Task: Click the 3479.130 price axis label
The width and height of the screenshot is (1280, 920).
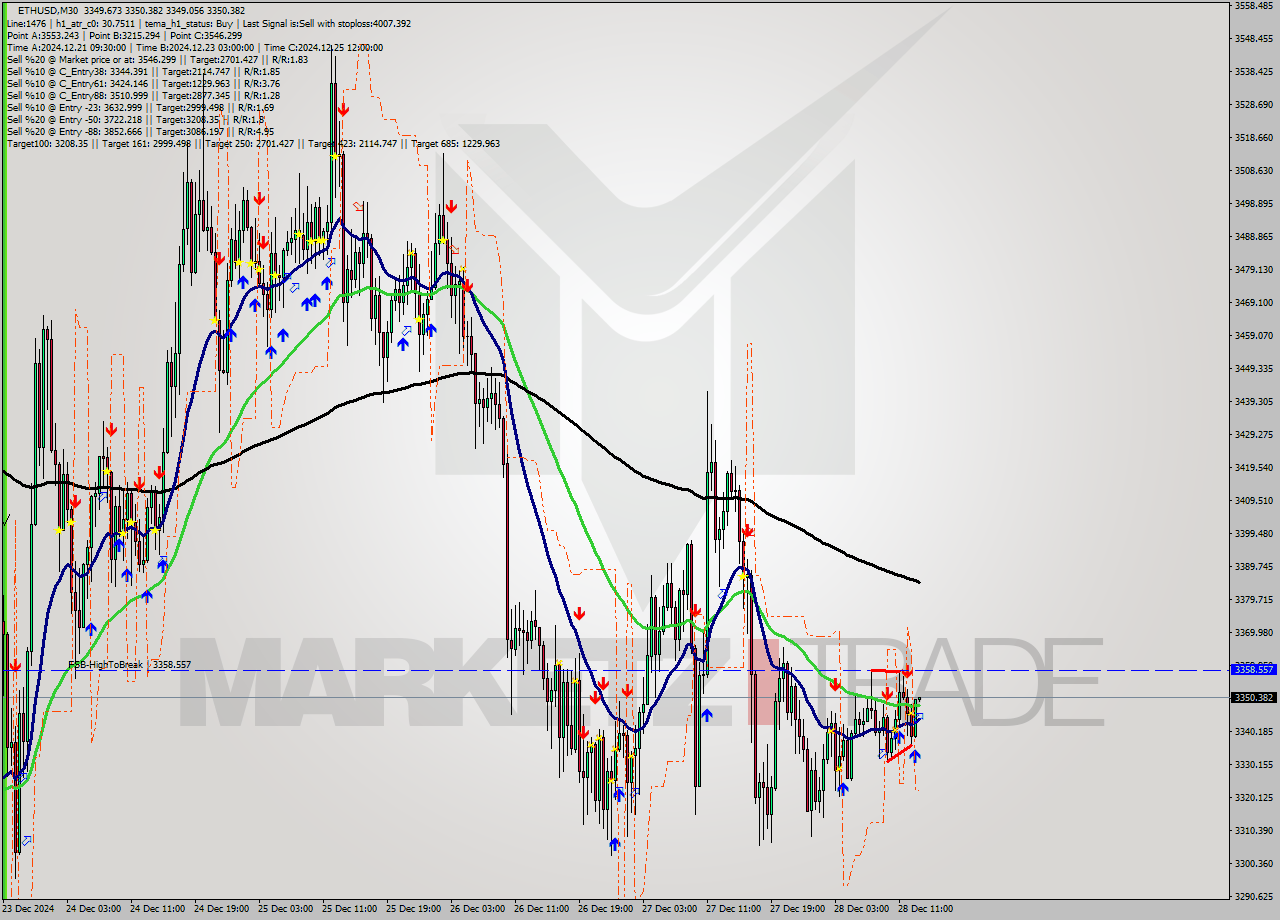Action: 1253,269
